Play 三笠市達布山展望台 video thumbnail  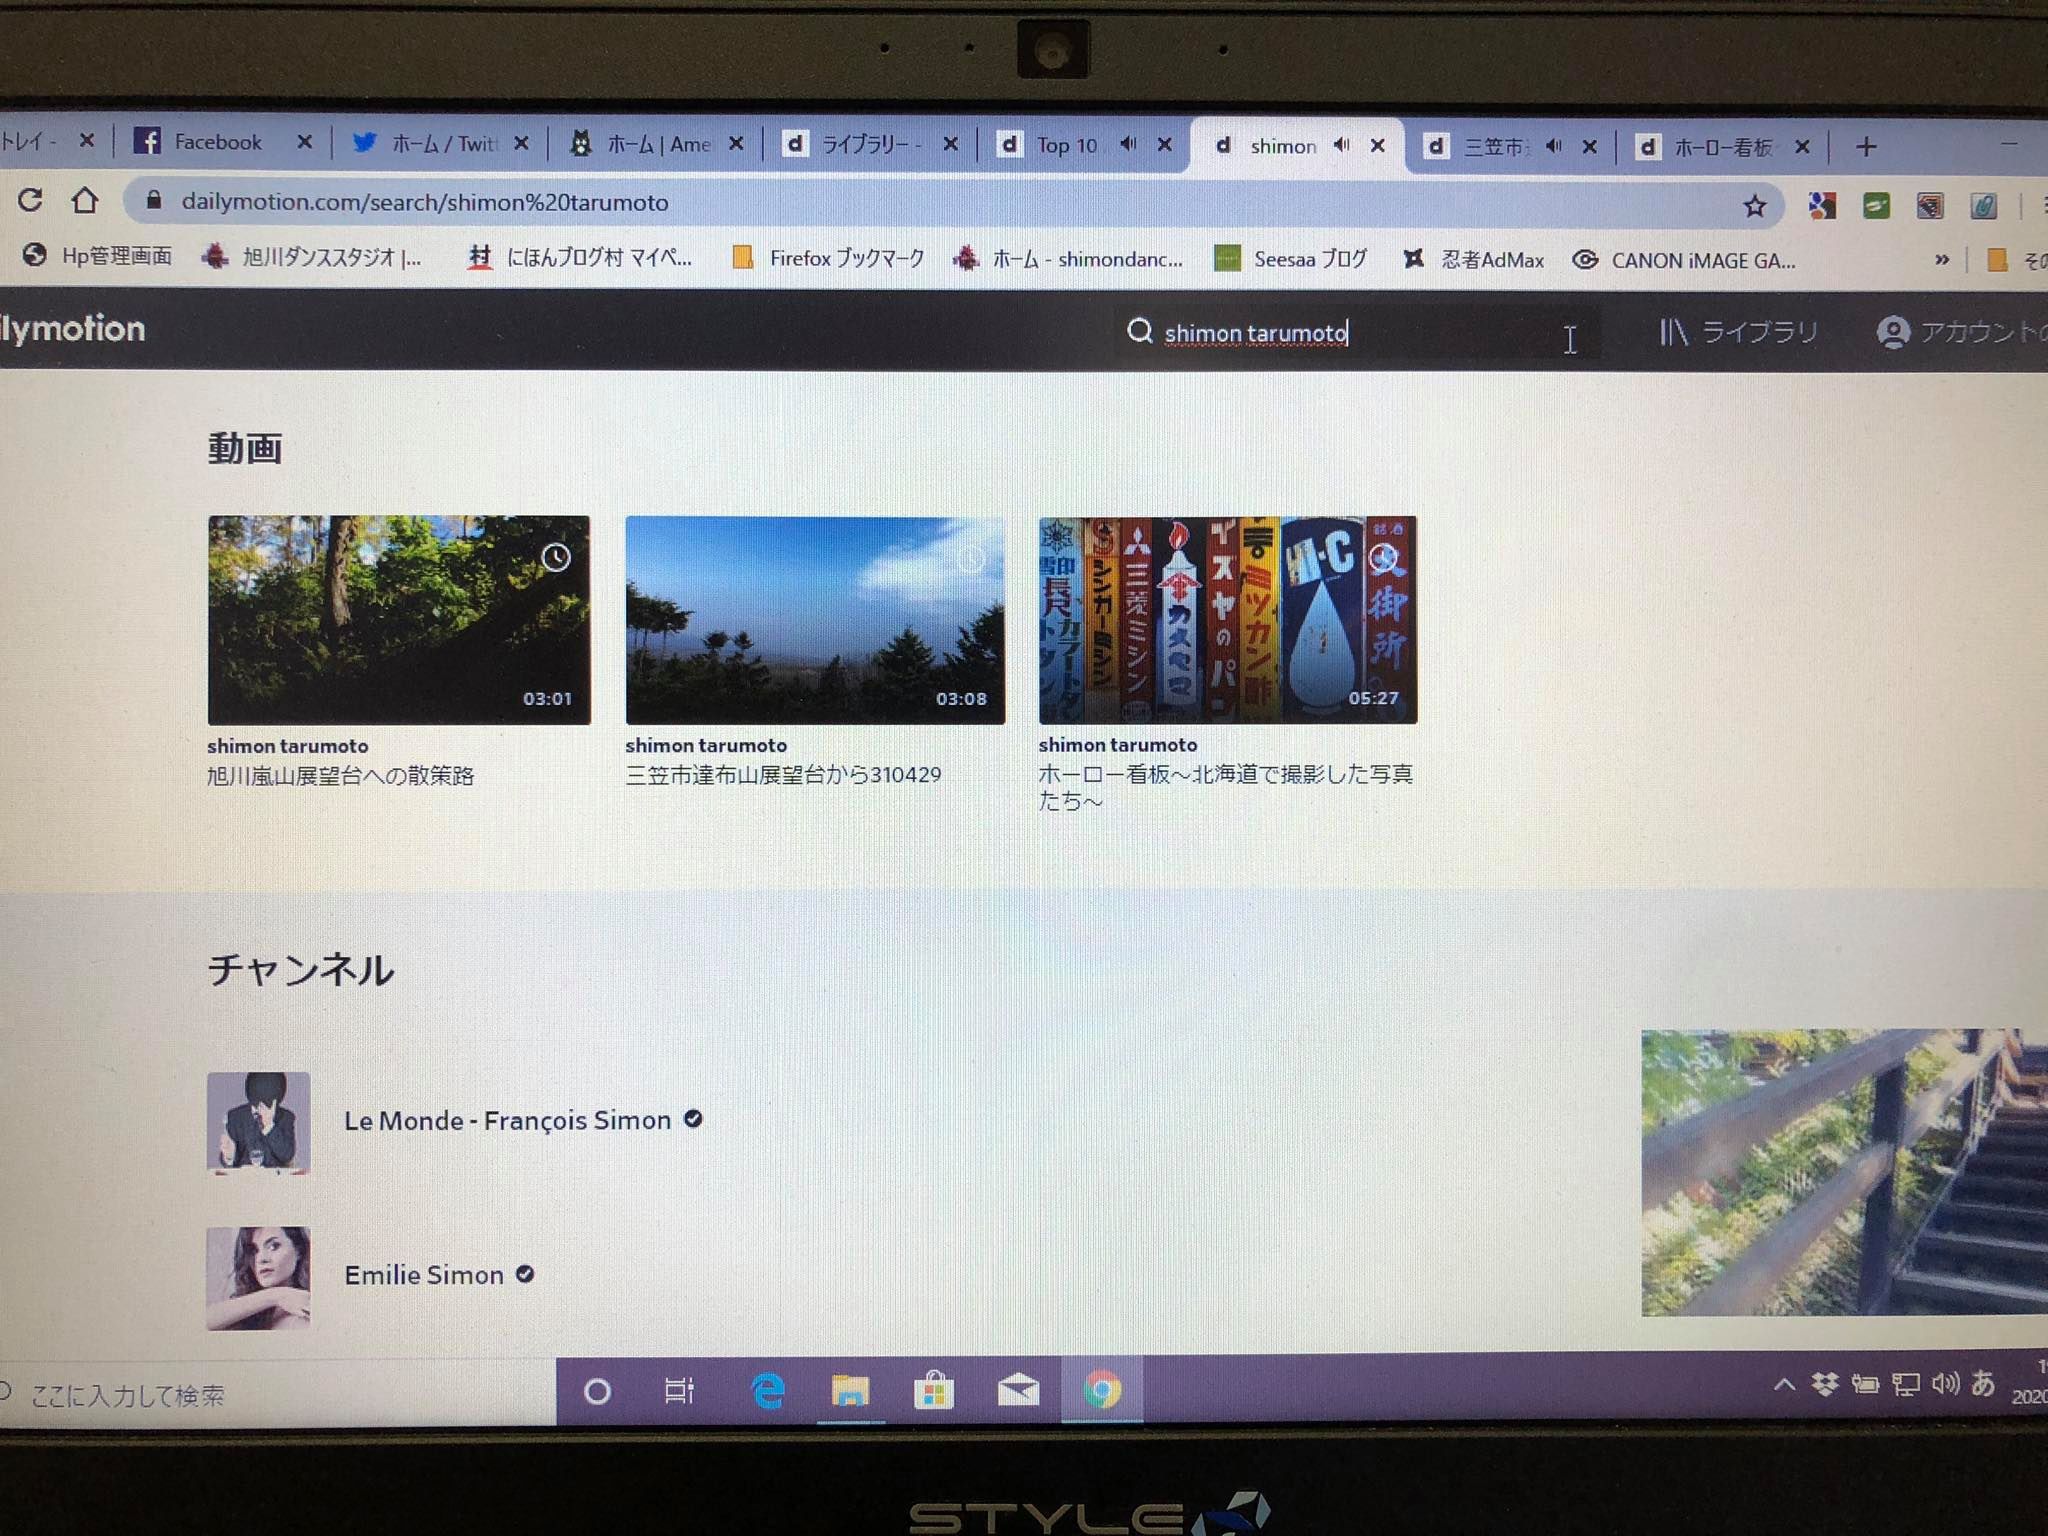[815, 620]
